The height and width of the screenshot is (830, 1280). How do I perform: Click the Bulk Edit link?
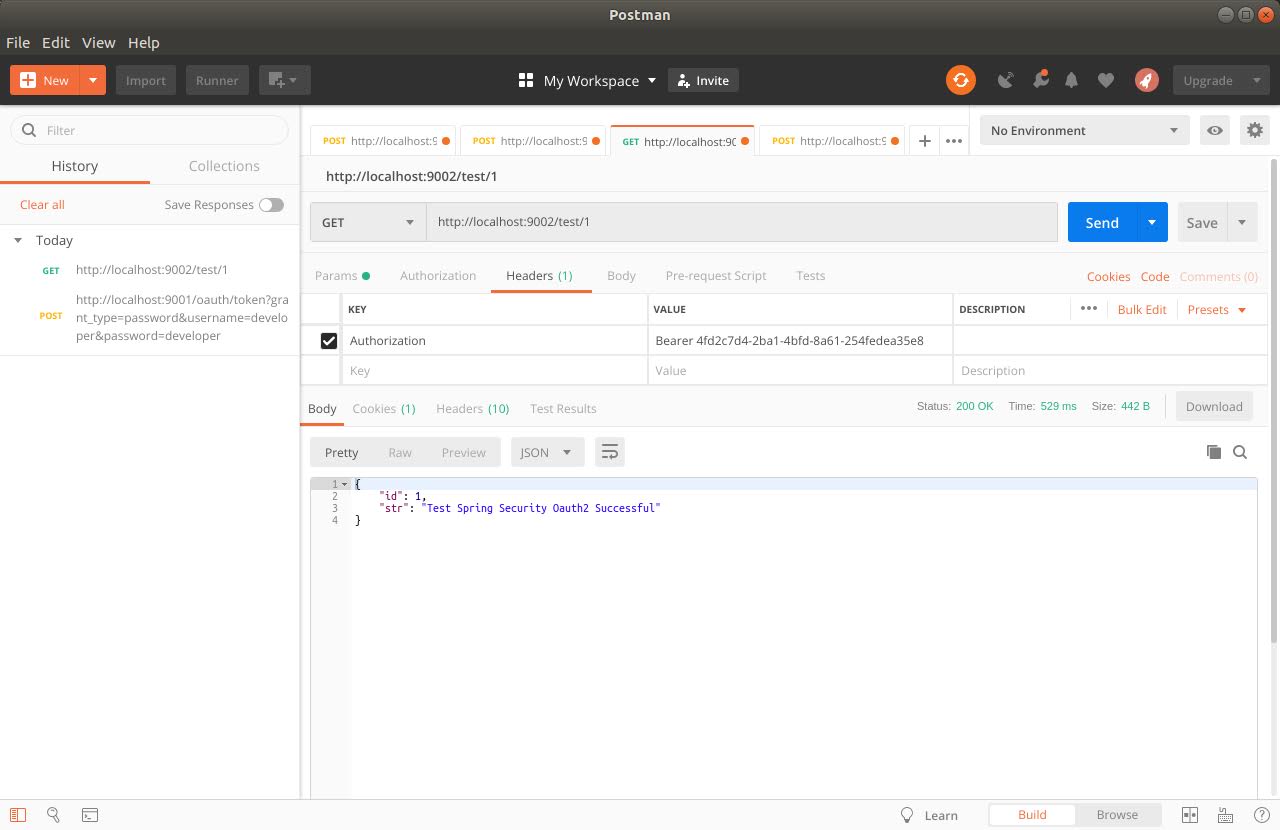[1142, 309]
